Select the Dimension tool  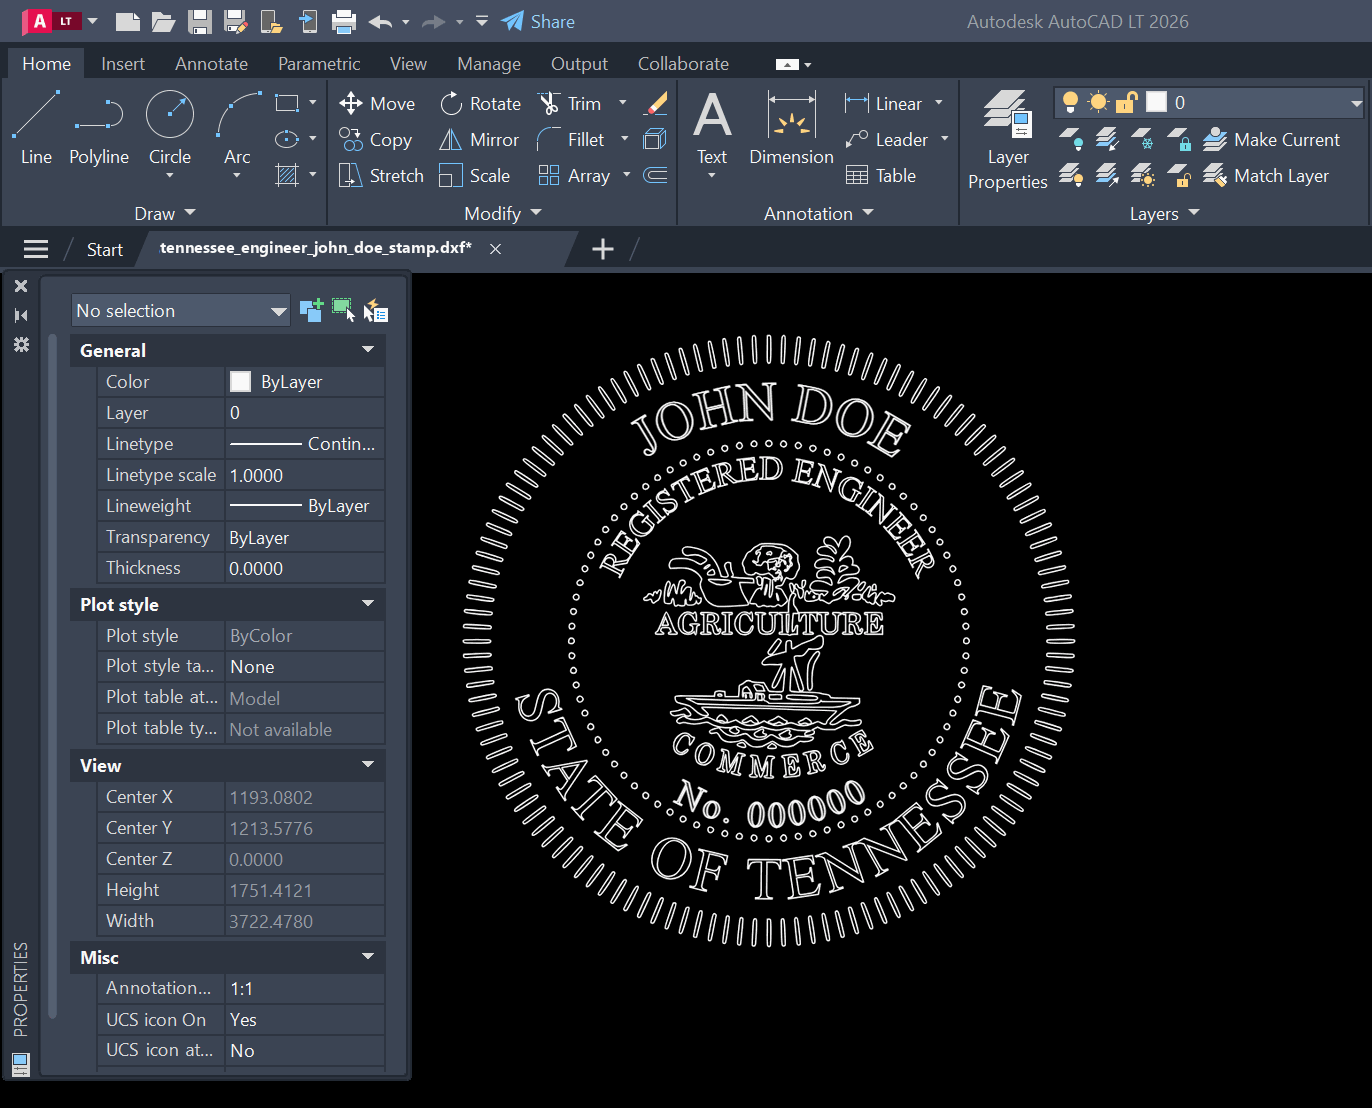791,127
